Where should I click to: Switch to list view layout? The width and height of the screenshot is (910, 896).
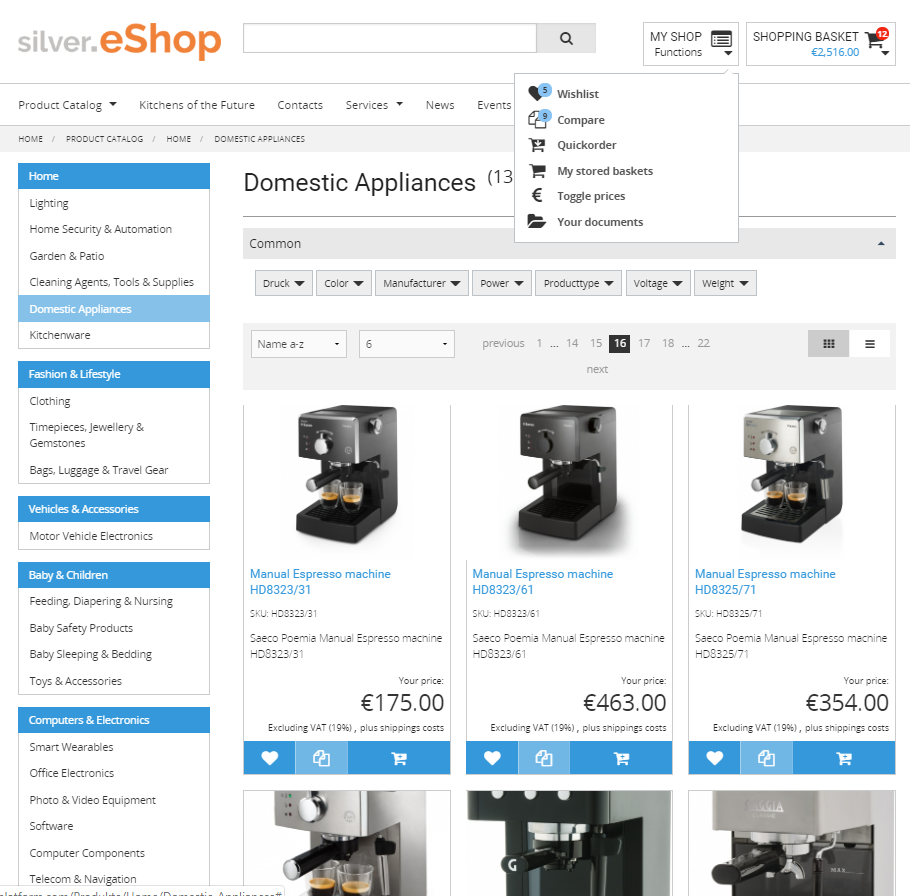tap(869, 344)
